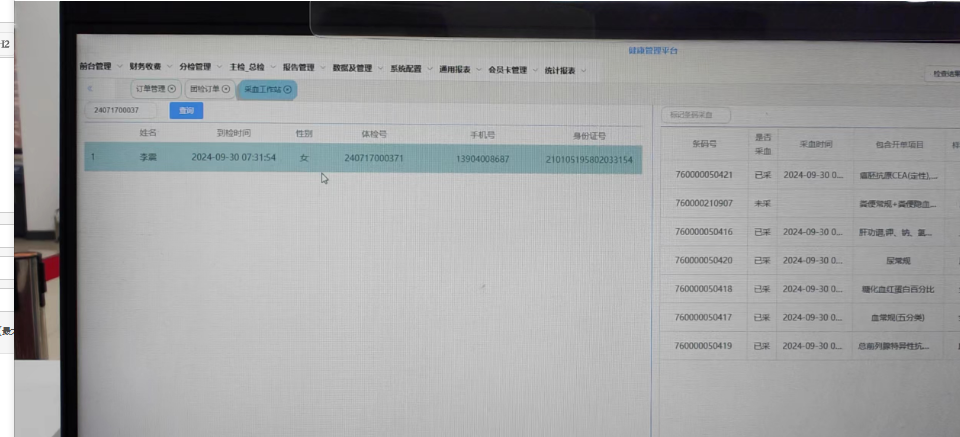Click the blue 查询 search button

(186, 111)
